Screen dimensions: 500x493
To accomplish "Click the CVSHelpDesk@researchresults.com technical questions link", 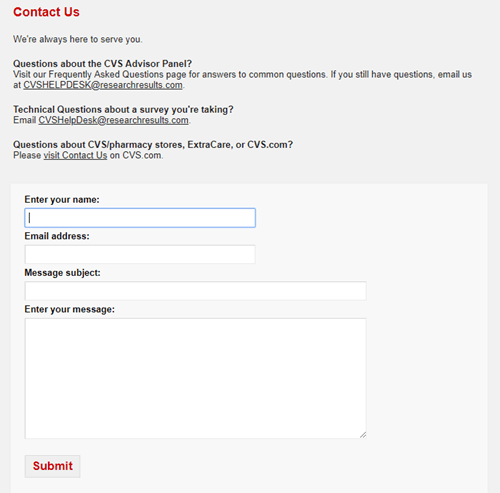I will pyautogui.click(x=113, y=120).
